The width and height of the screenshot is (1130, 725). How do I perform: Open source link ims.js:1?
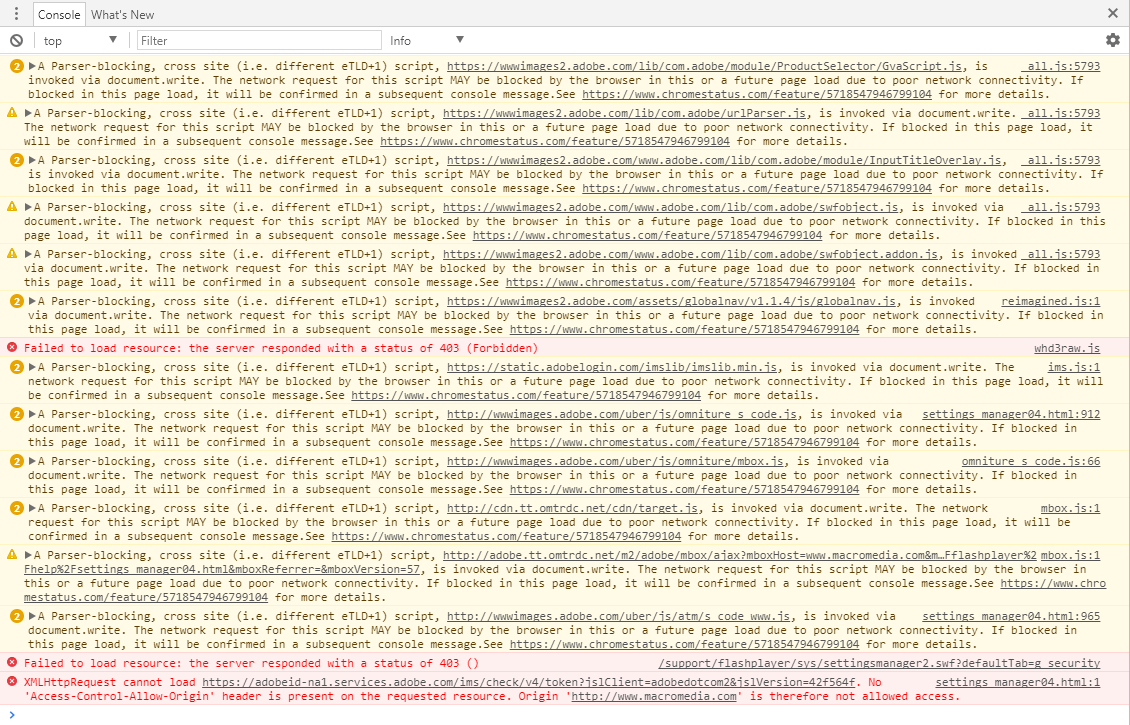1074,367
